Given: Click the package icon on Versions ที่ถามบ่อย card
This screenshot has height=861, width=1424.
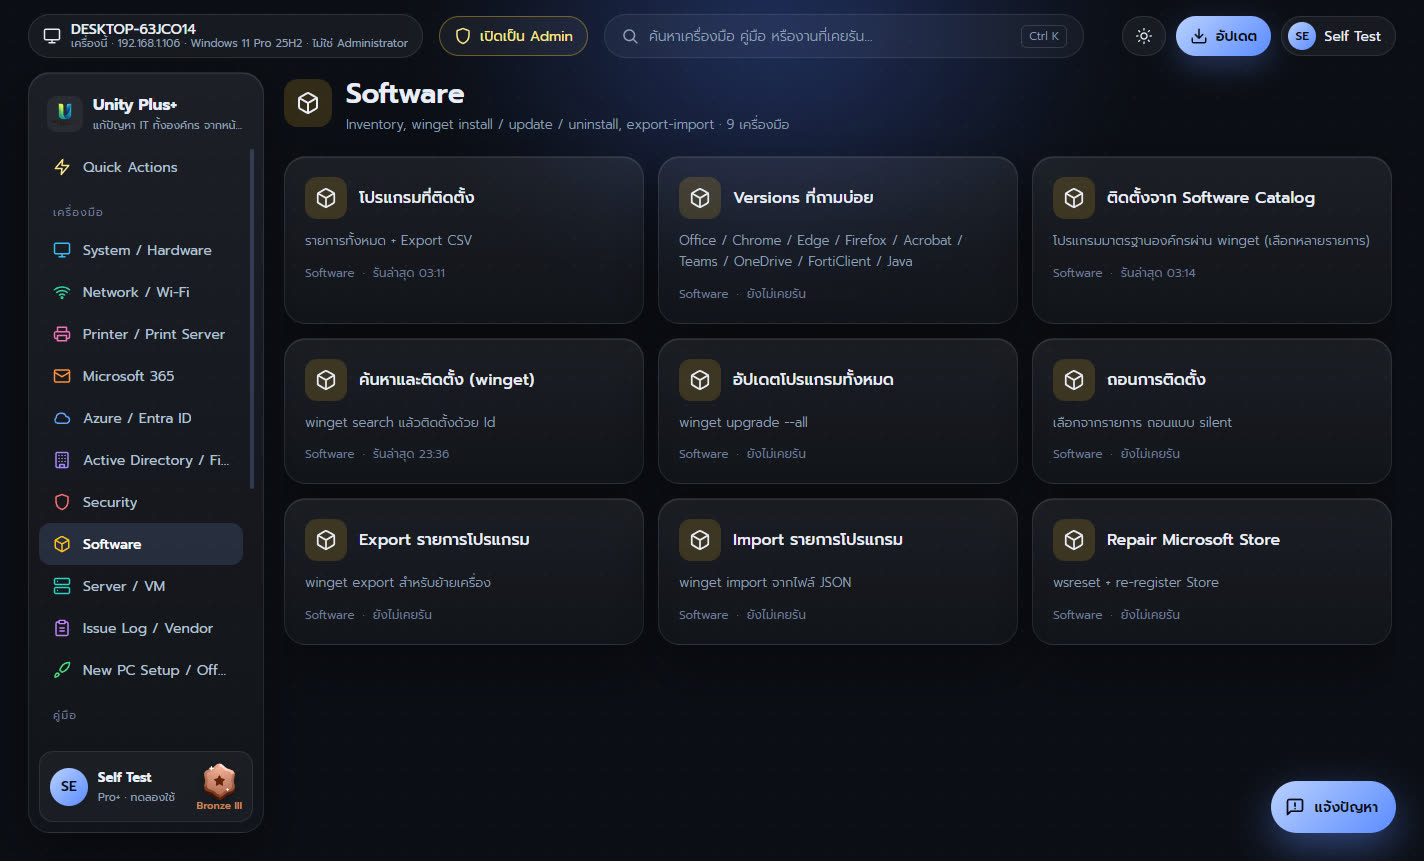Looking at the screenshot, I should 700,198.
